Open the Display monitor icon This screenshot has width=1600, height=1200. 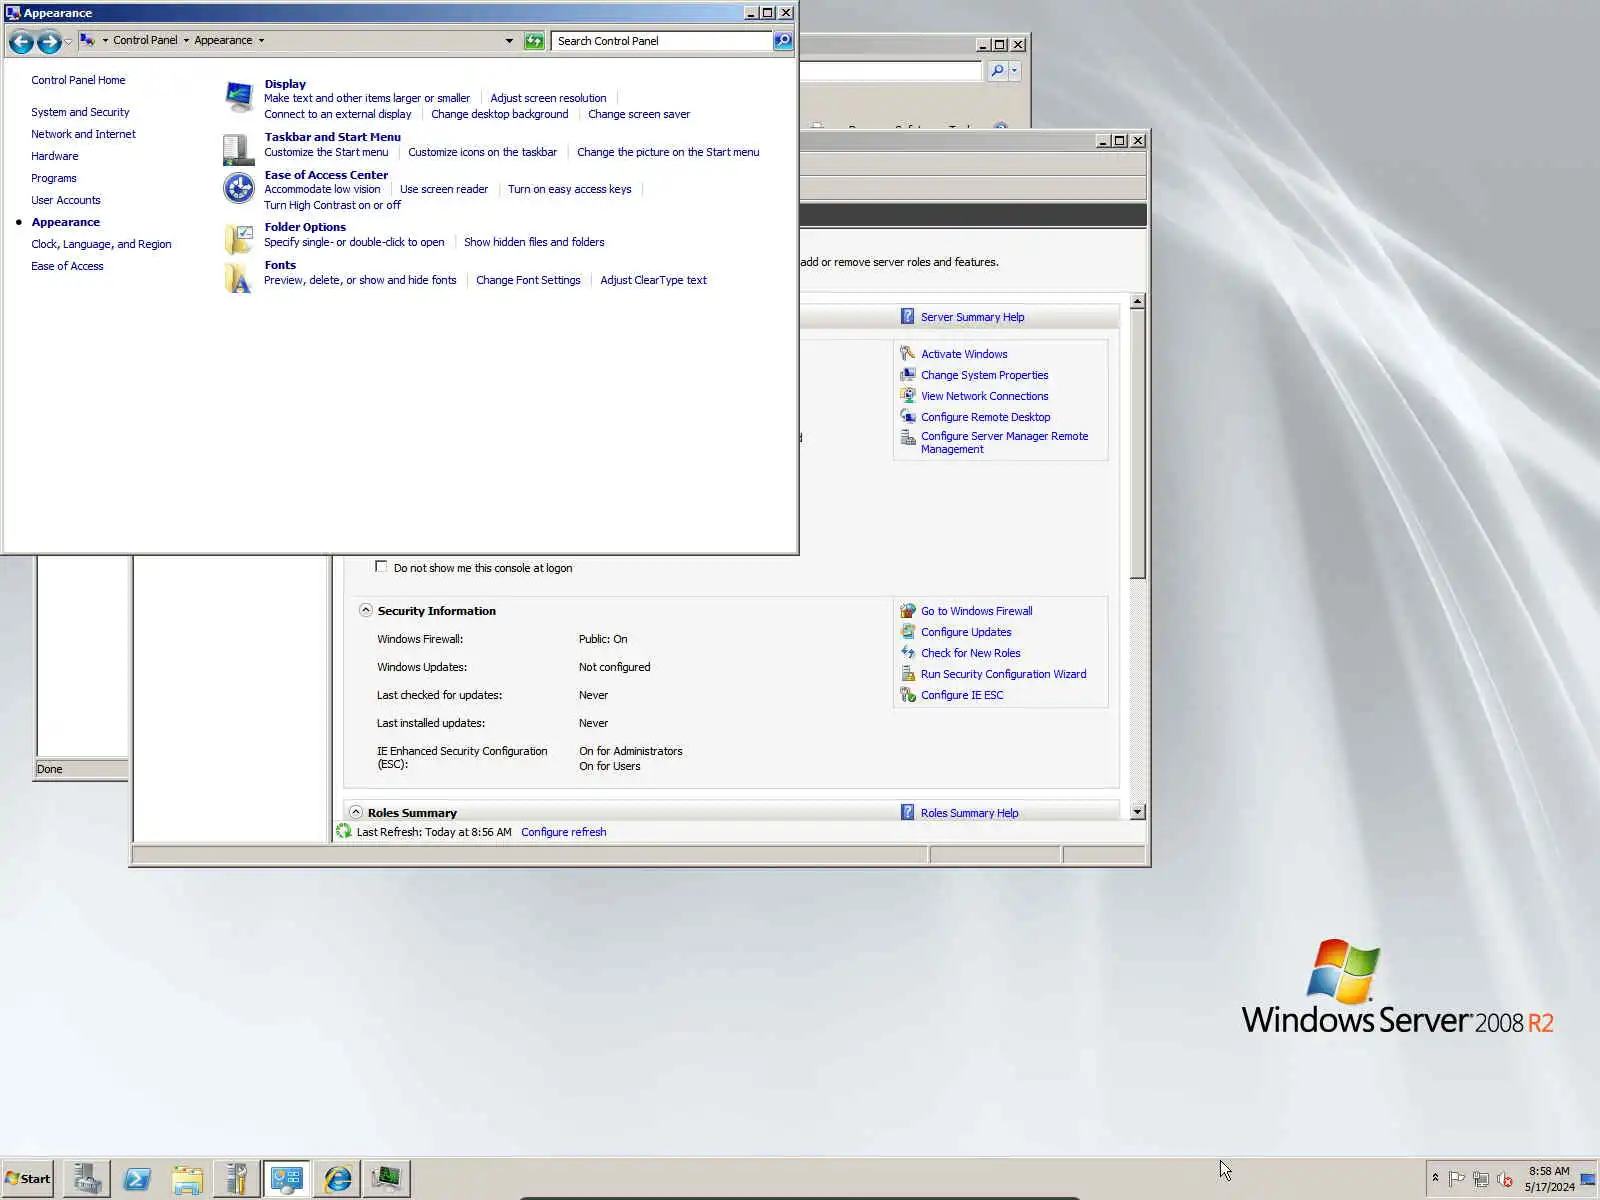pyautogui.click(x=239, y=97)
